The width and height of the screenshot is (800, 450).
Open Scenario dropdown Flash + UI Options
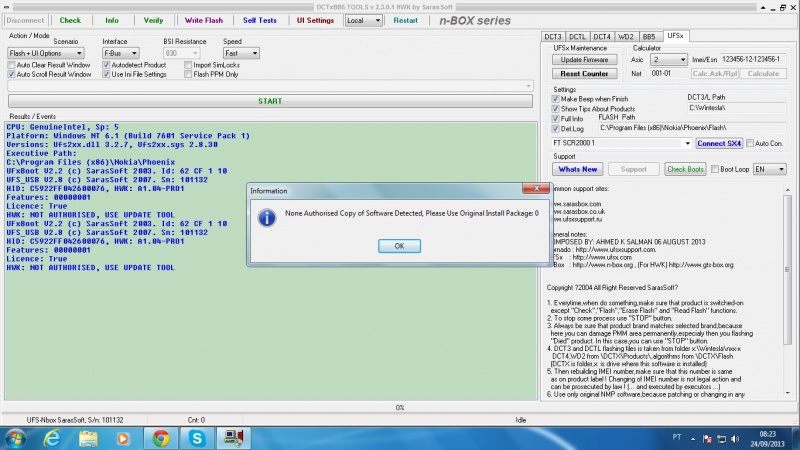tap(45, 53)
